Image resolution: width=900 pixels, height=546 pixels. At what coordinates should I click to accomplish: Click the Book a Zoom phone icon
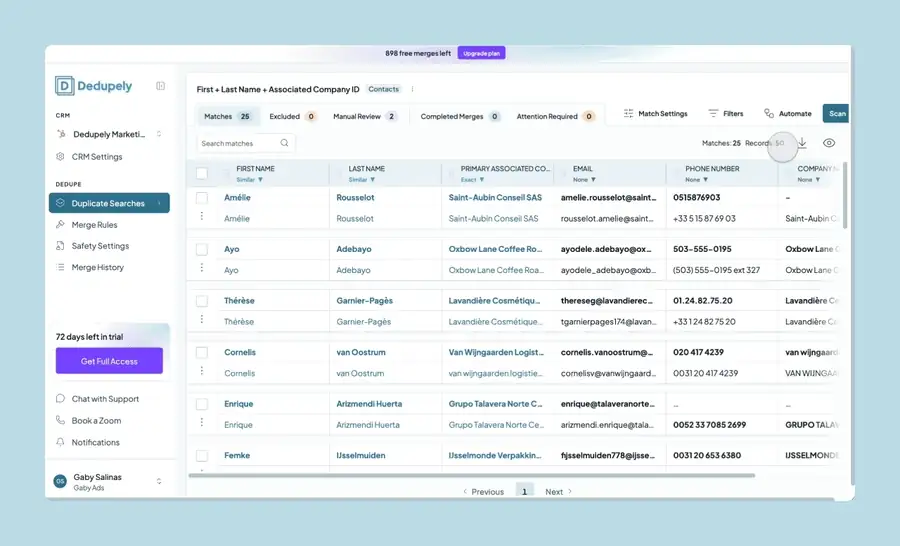(60, 420)
